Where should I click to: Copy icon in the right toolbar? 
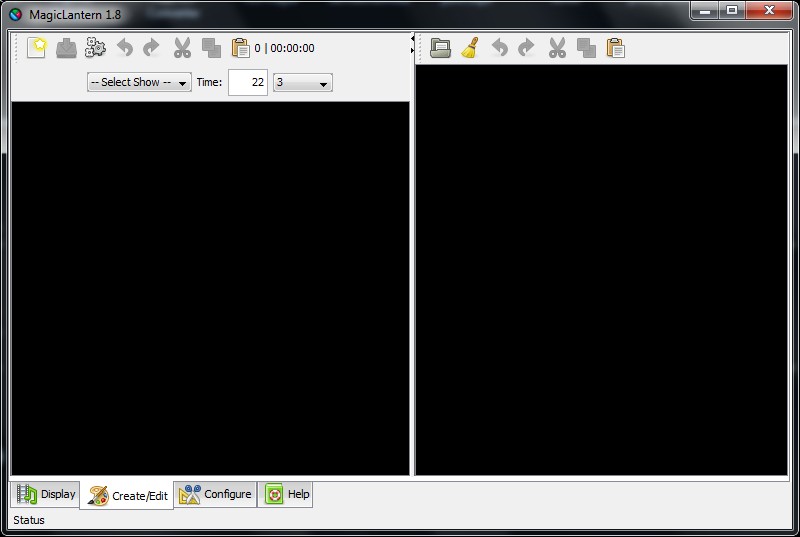pyautogui.click(x=586, y=48)
